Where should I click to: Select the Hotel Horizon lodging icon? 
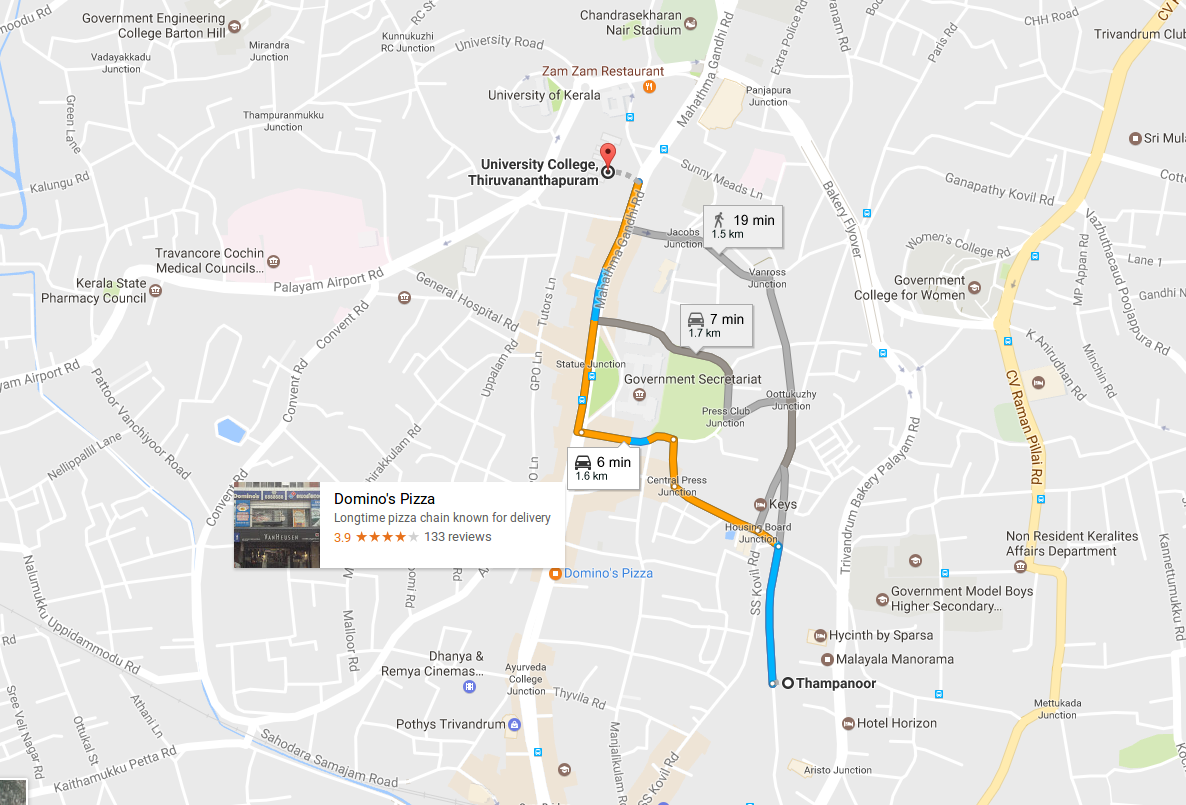point(849,723)
